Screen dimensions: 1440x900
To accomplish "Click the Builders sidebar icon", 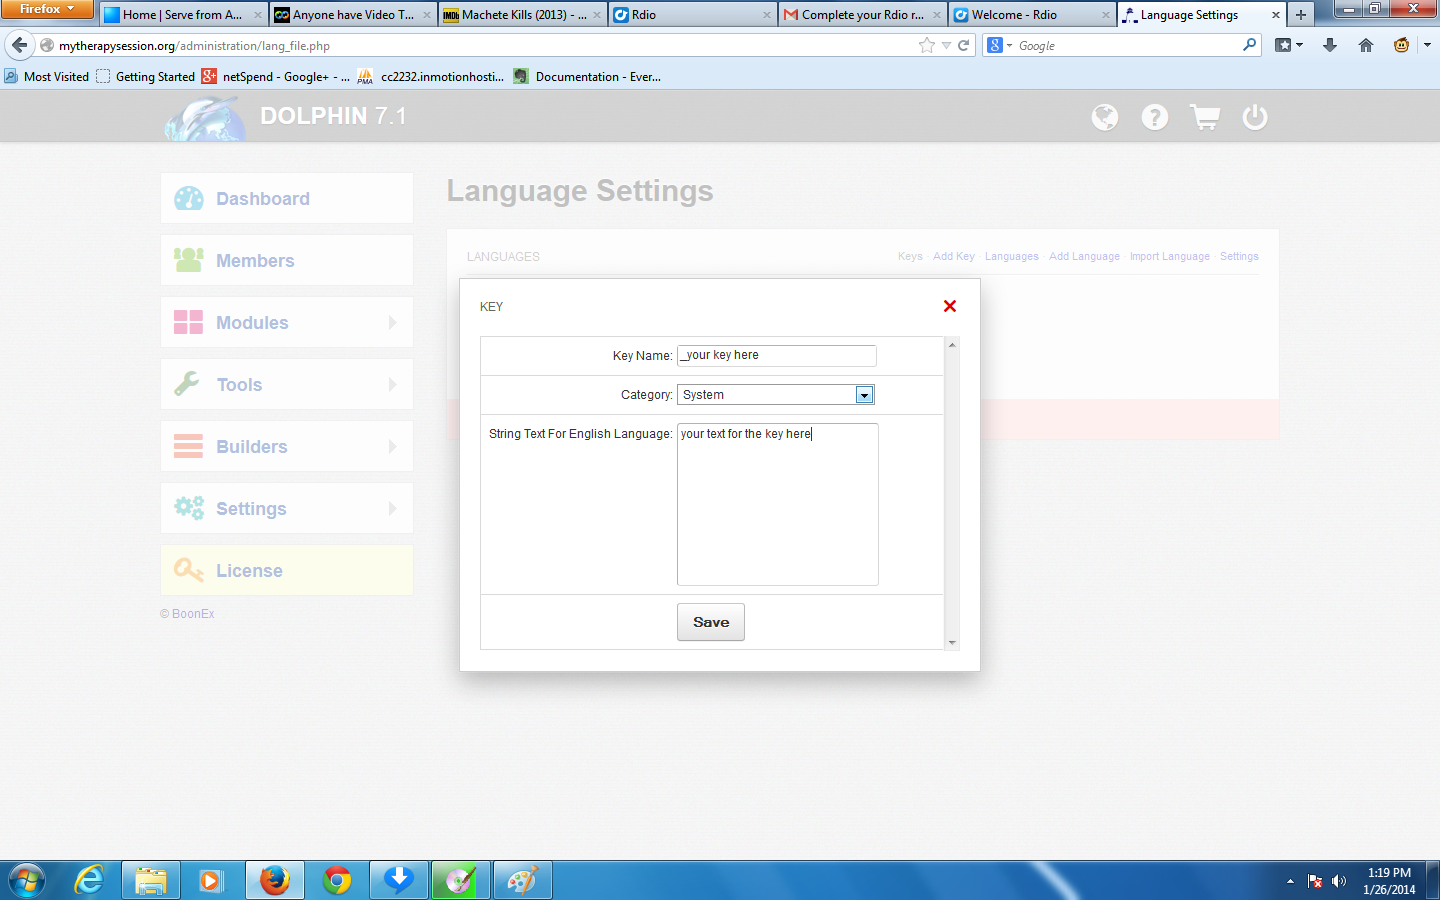I will click(188, 446).
